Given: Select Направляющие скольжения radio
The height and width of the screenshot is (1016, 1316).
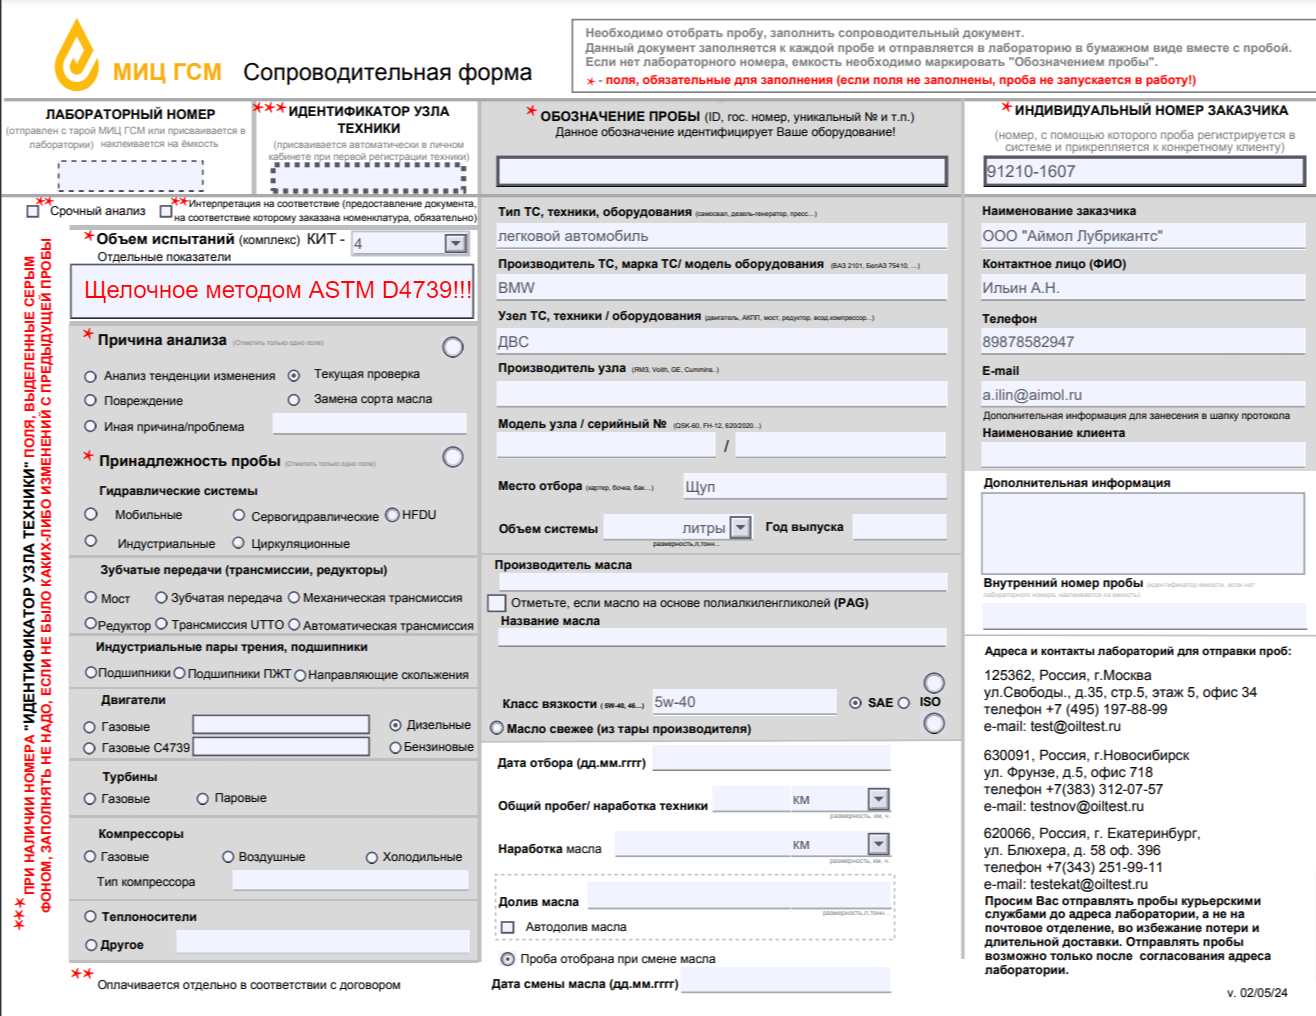Looking at the screenshot, I should [x=300, y=675].
